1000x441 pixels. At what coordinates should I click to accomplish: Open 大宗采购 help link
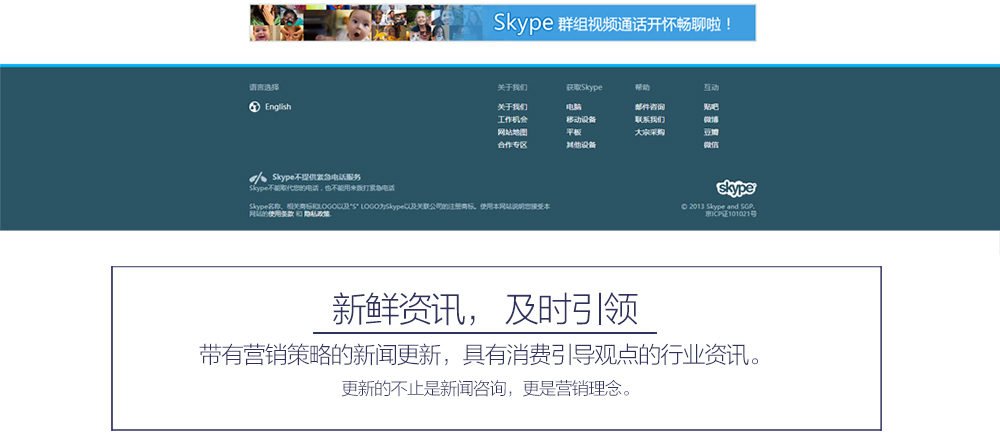650,133
